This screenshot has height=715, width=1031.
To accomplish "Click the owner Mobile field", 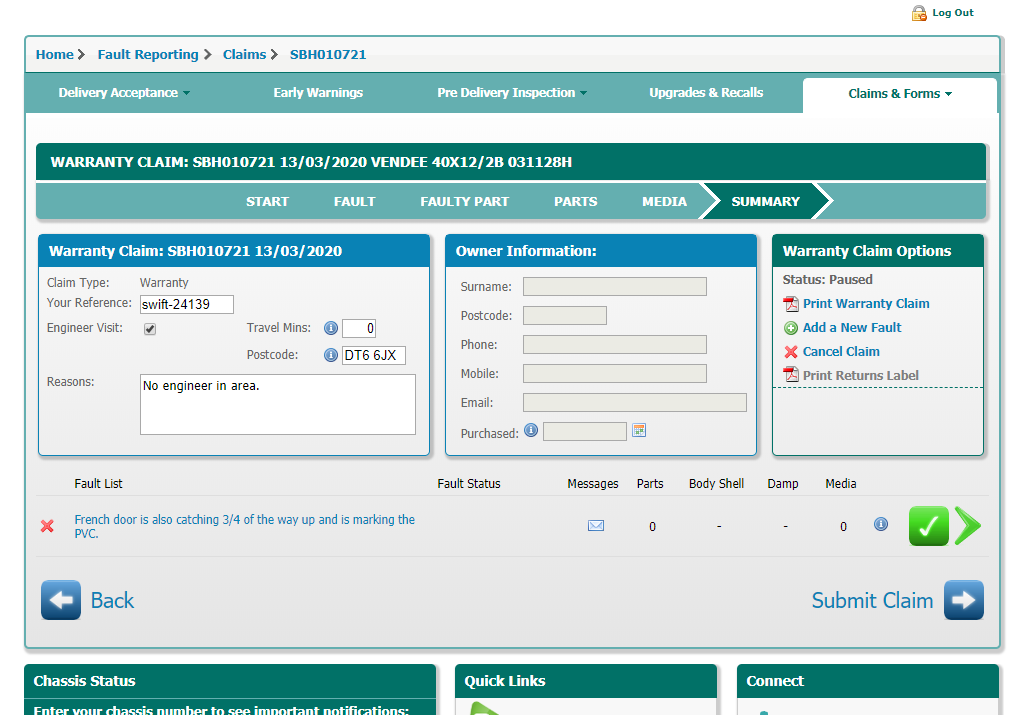I will click(615, 374).
